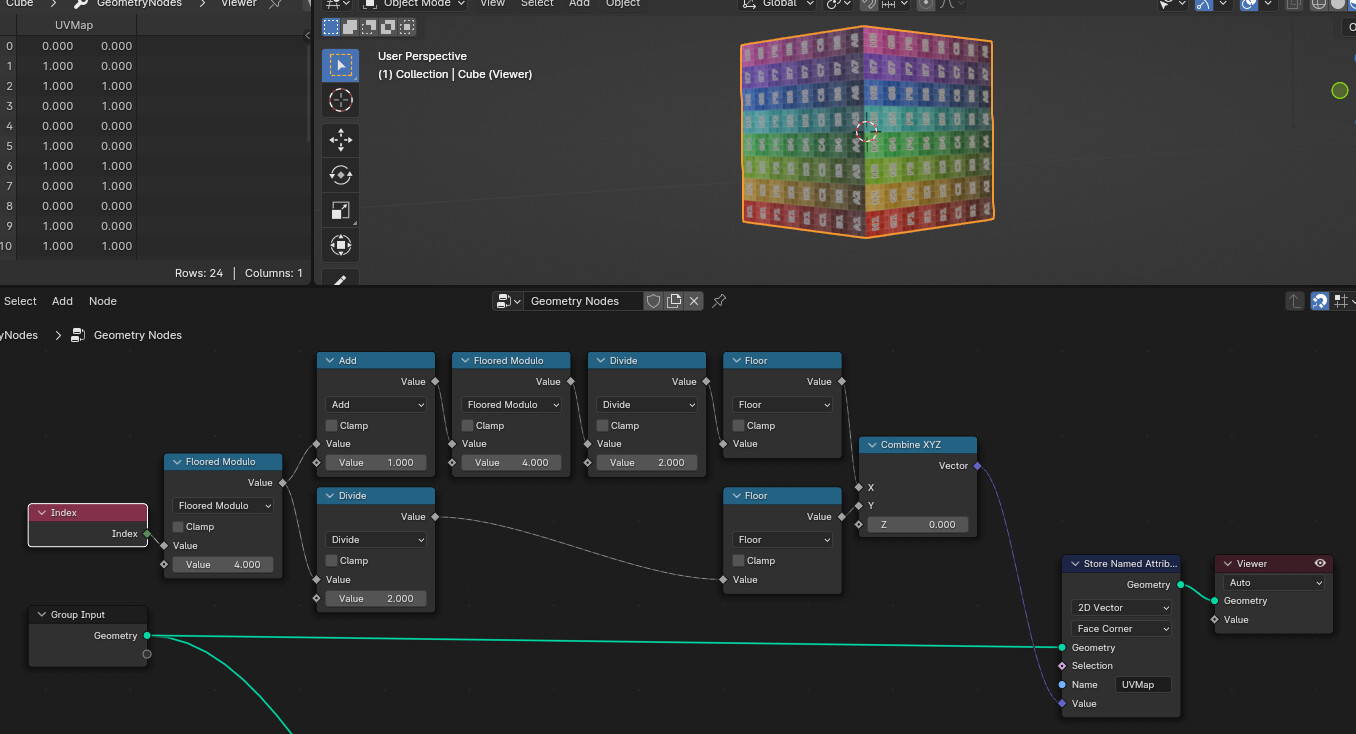Viewport: 1356px width, 734px height.
Task: Collapse the Index node
Action: click(42, 513)
